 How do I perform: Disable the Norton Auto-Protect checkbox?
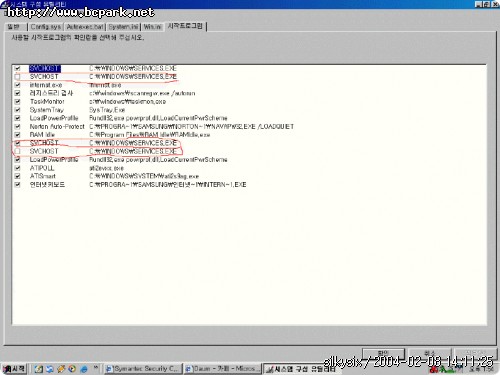[17, 127]
